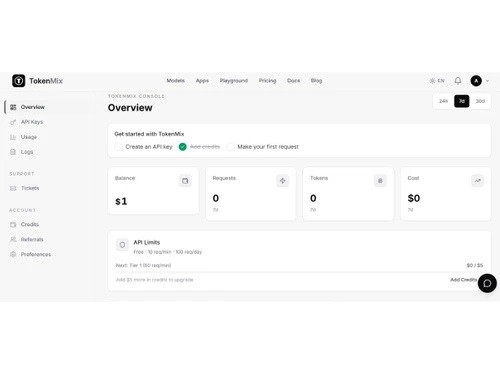Screen dimensions: 500x375
Task: Click the Tokens card chip icon
Action: coord(380,181)
